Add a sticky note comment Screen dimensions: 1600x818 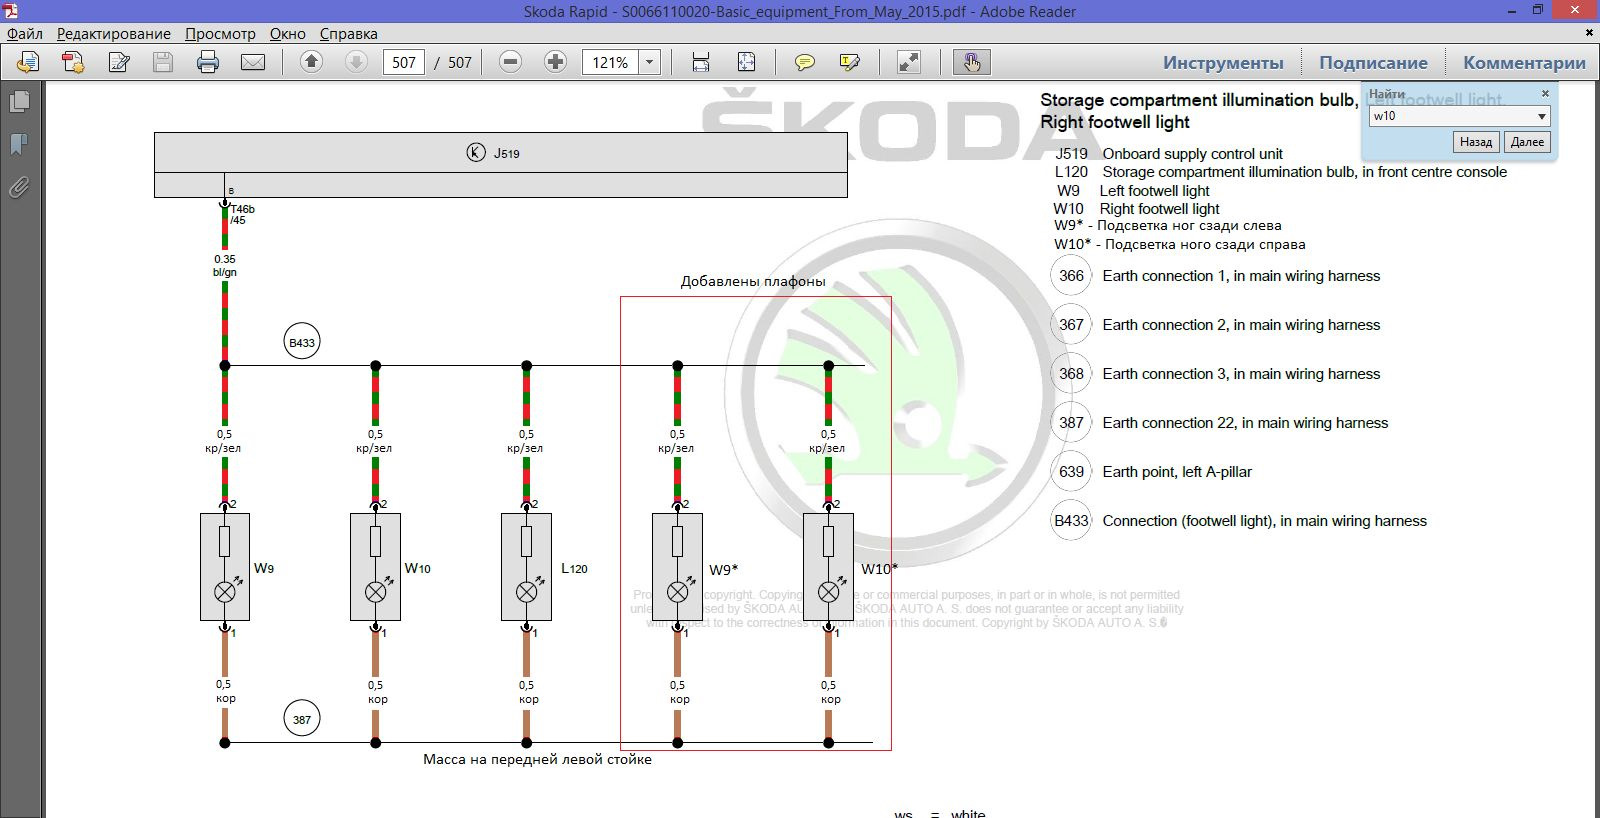[804, 62]
